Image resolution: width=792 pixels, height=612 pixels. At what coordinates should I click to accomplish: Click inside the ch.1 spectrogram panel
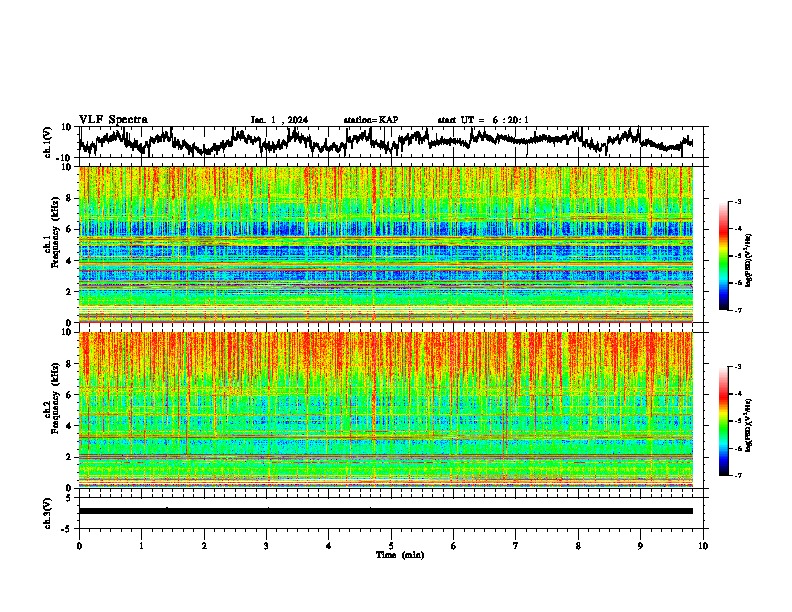386,244
